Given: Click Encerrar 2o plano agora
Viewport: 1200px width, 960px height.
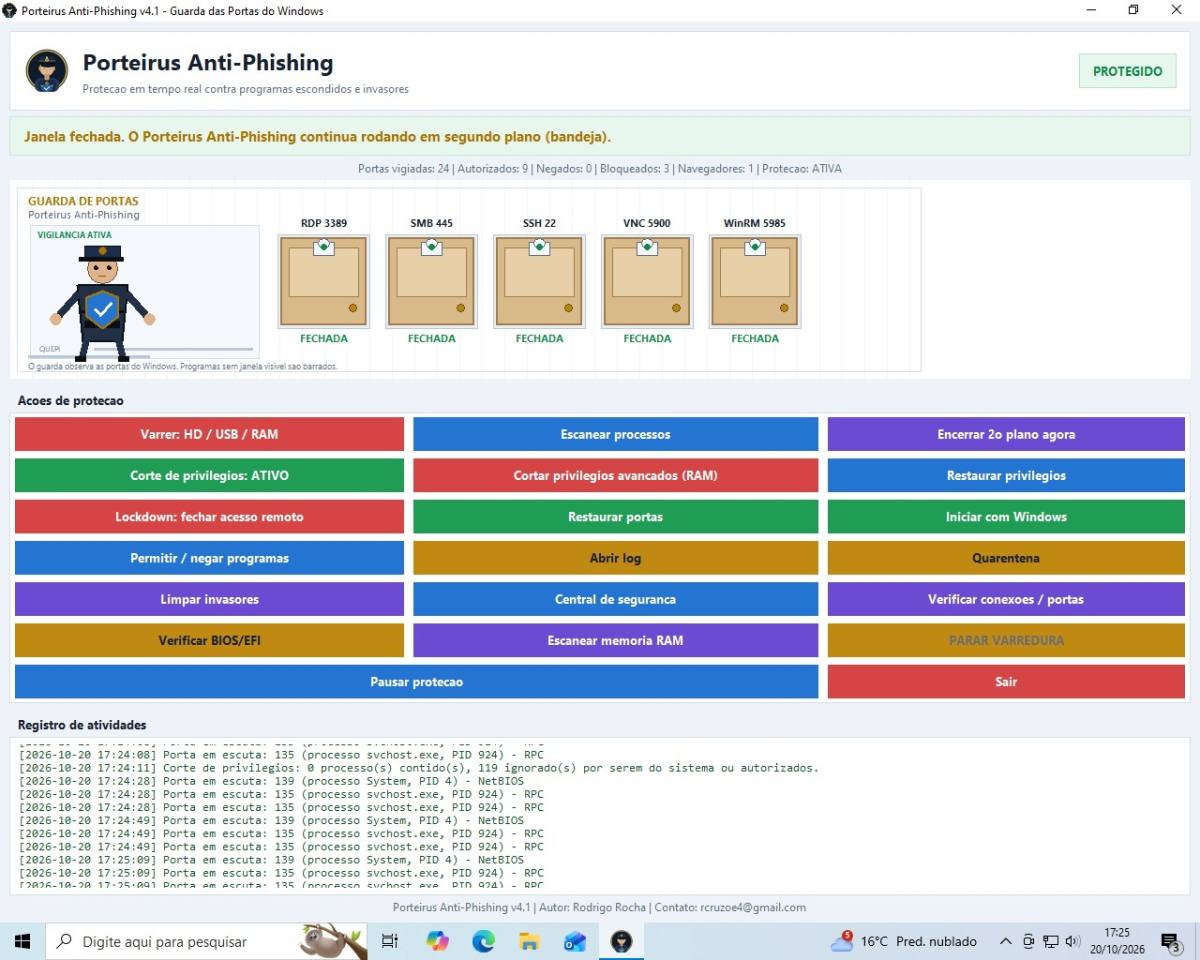Looking at the screenshot, I should pyautogui.click(x=1006, y=434).
